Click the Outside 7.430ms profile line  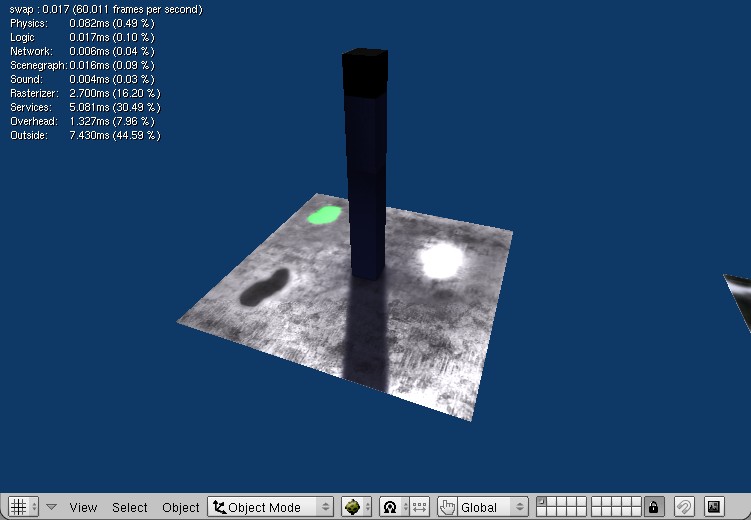pyautogui.click(x=85, y=136)
